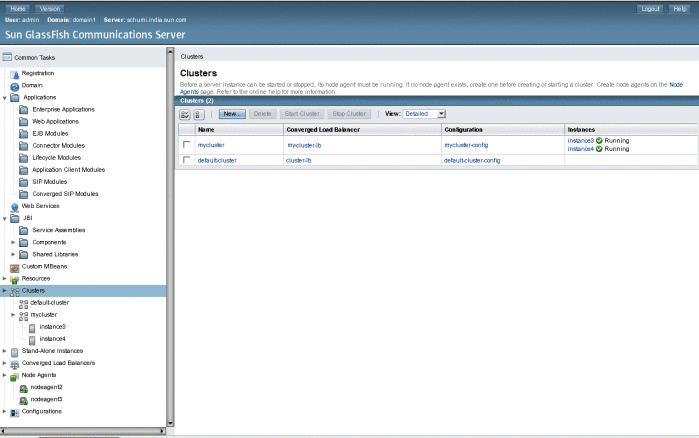The width and height of the screenshot is (699, 438).
Task: Select Converged SIP Modules in tree
Action: click(65, 194)
